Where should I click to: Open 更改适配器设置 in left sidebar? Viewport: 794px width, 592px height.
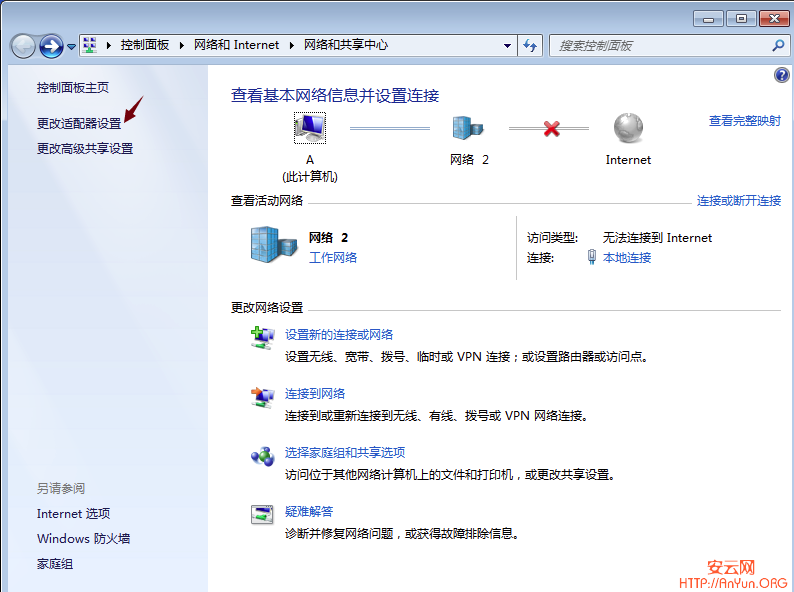click(x=79, y=123)
